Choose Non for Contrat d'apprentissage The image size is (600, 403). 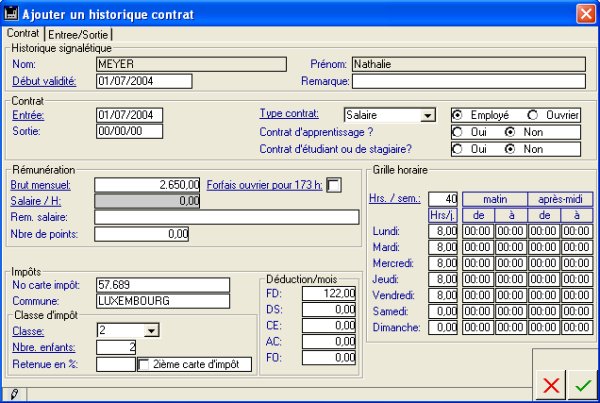point(510,132)
